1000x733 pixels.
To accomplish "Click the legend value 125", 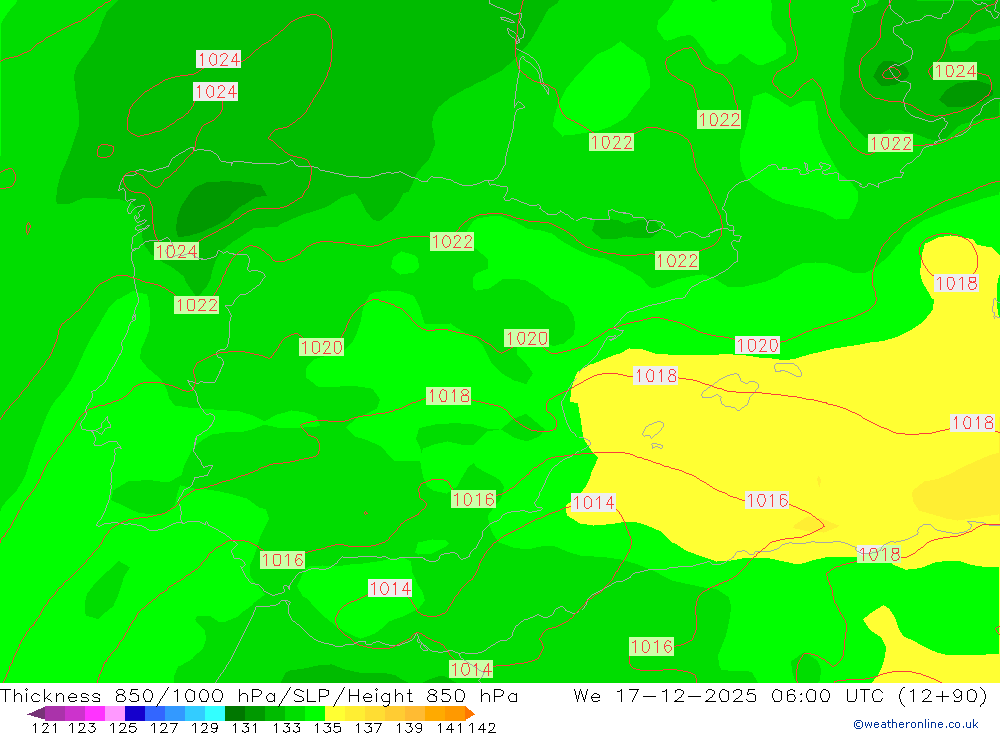I will pos(123,728).
